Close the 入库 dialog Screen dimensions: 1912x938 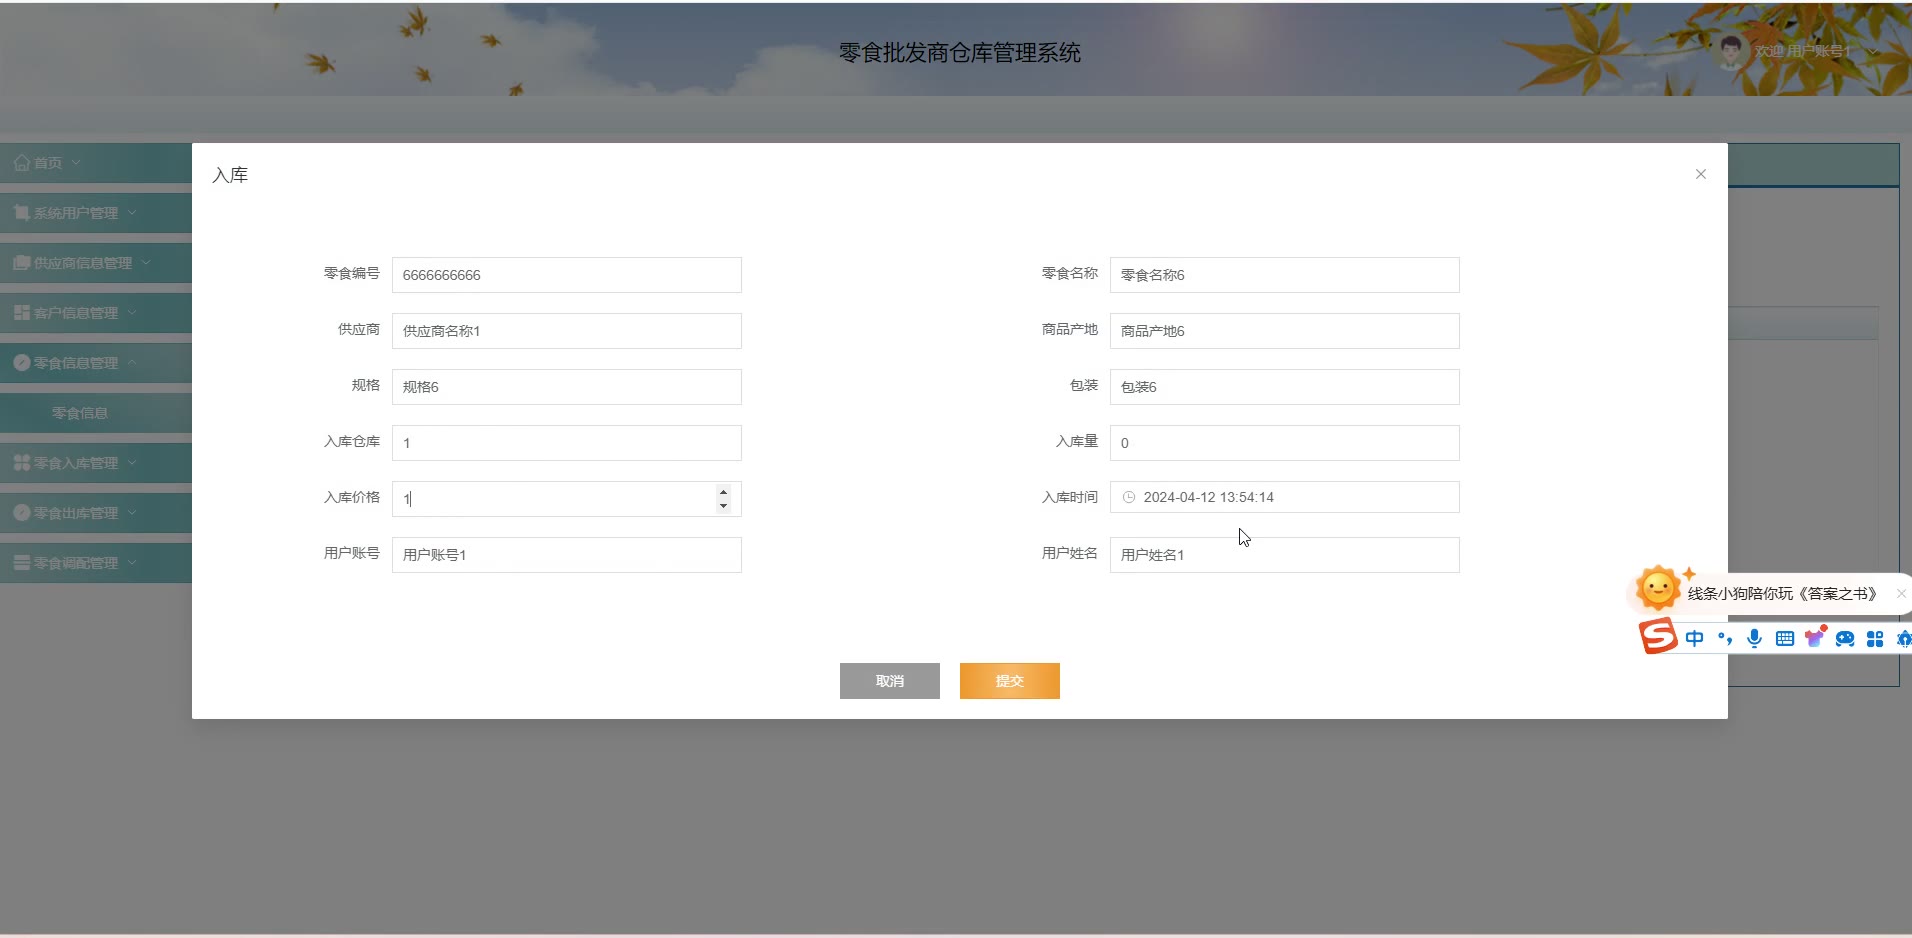click(1700, 174)
